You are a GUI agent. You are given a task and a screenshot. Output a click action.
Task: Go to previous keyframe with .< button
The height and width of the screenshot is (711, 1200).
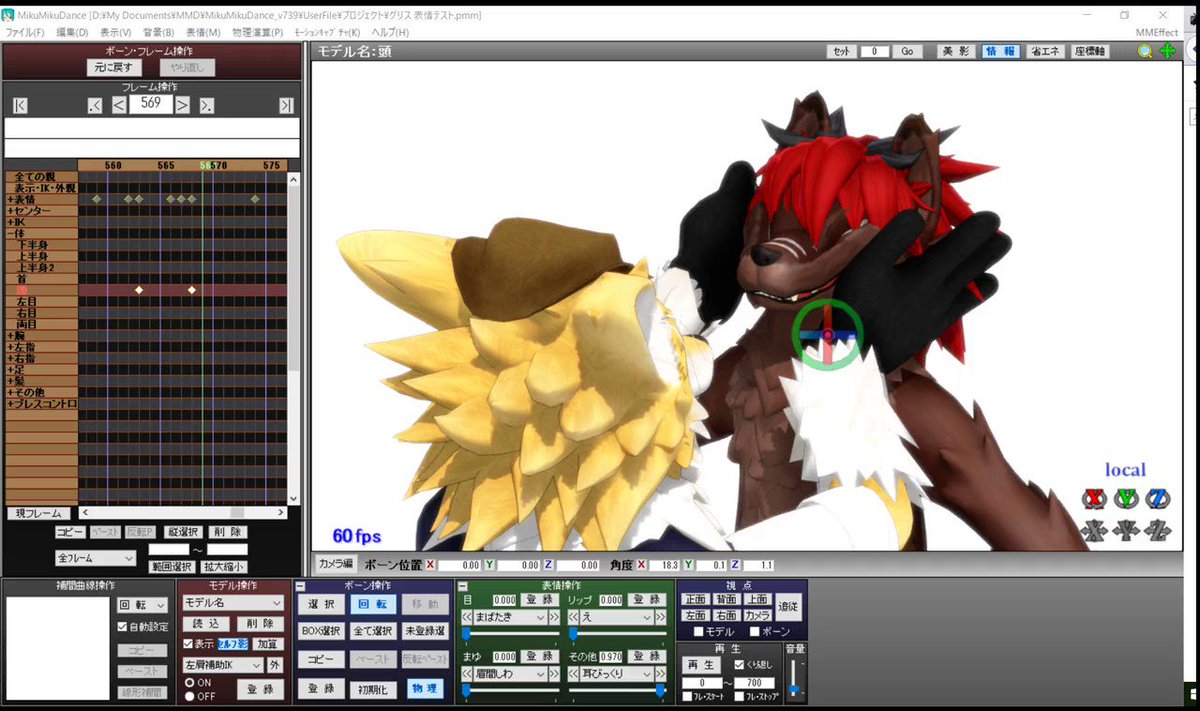coord(95,105)
